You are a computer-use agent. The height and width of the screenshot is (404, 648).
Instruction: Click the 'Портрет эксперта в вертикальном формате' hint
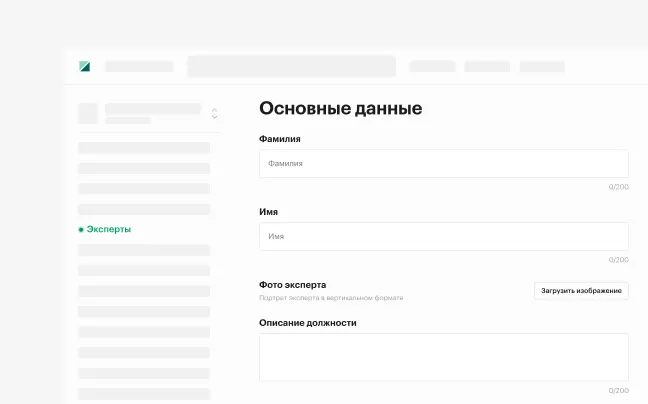(x=331, y=298)
